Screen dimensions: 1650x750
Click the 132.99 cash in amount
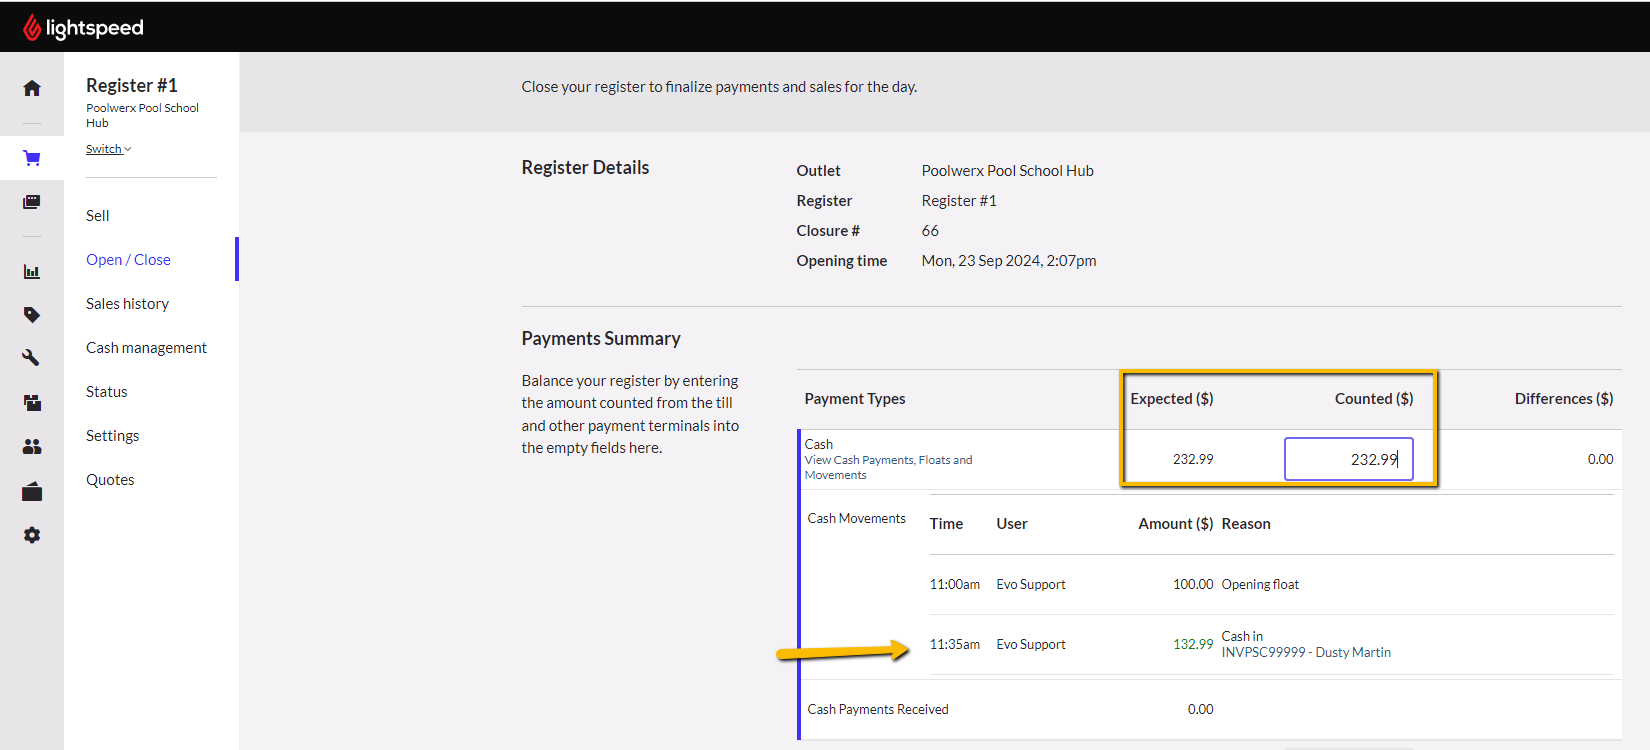(1193, 644)
